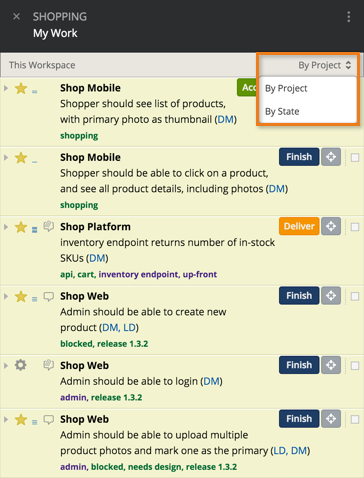Select checkbox on product details Shop Mobile story
Image resolution: width=364 pixels, height=478 pixels.
click(355, 157)
